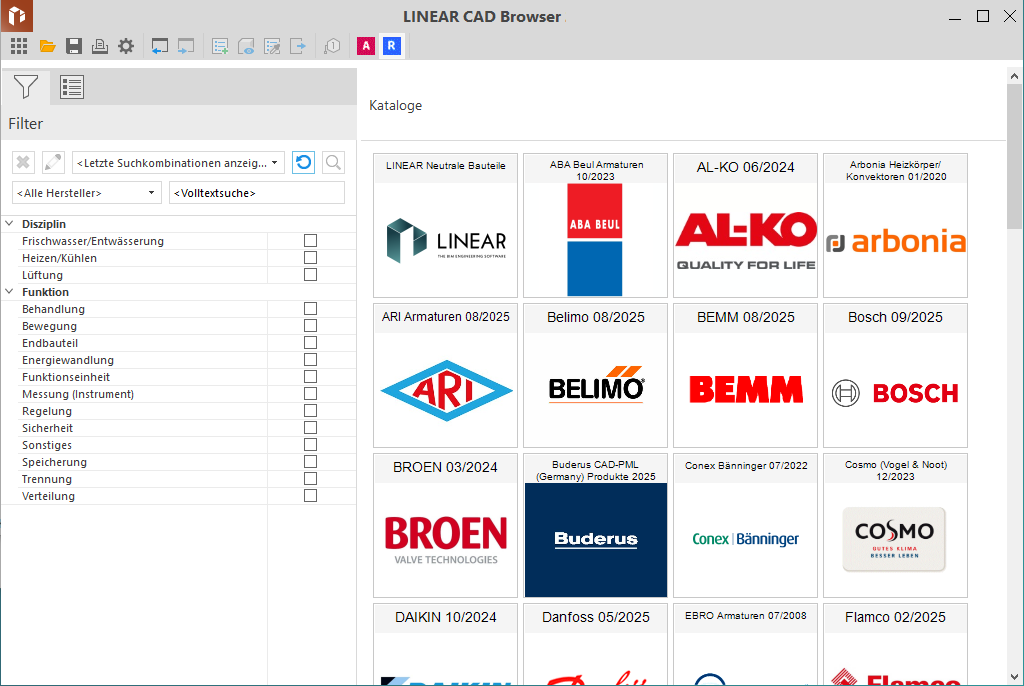Viewport: 1024px width, 686px height.
Task: Click the list with eyedropper icon
Action: click(272, 46)
